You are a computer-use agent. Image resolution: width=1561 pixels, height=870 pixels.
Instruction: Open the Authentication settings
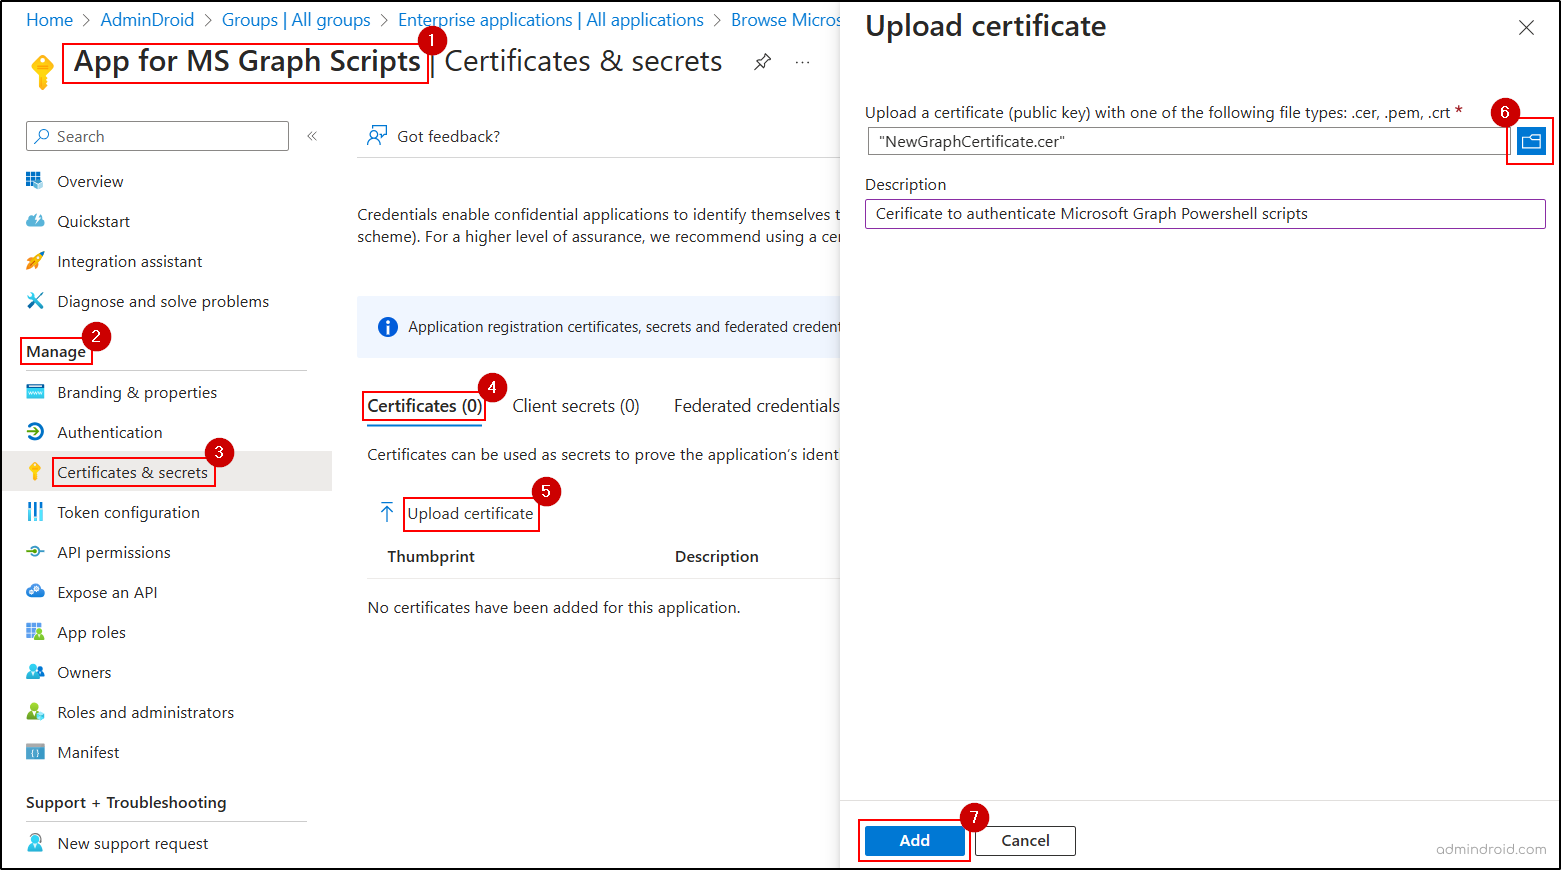tap(108, 432)
